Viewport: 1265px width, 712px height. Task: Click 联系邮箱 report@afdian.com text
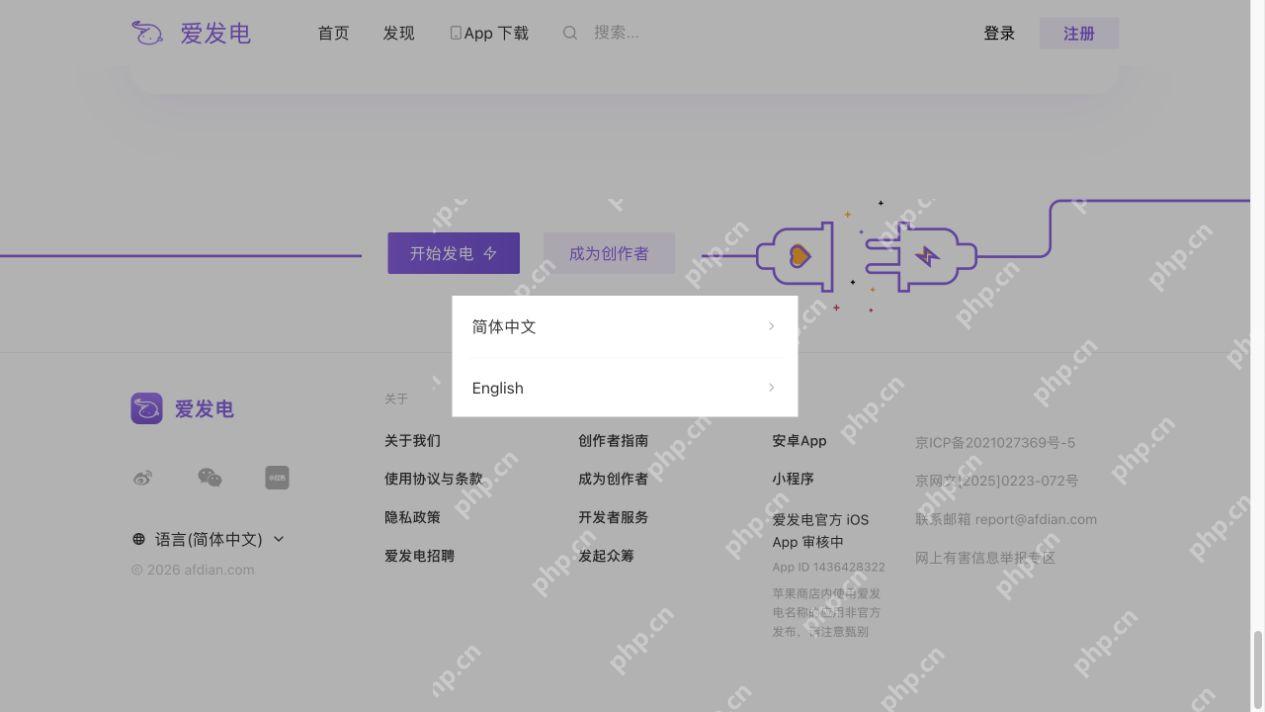click(1006, 519)
